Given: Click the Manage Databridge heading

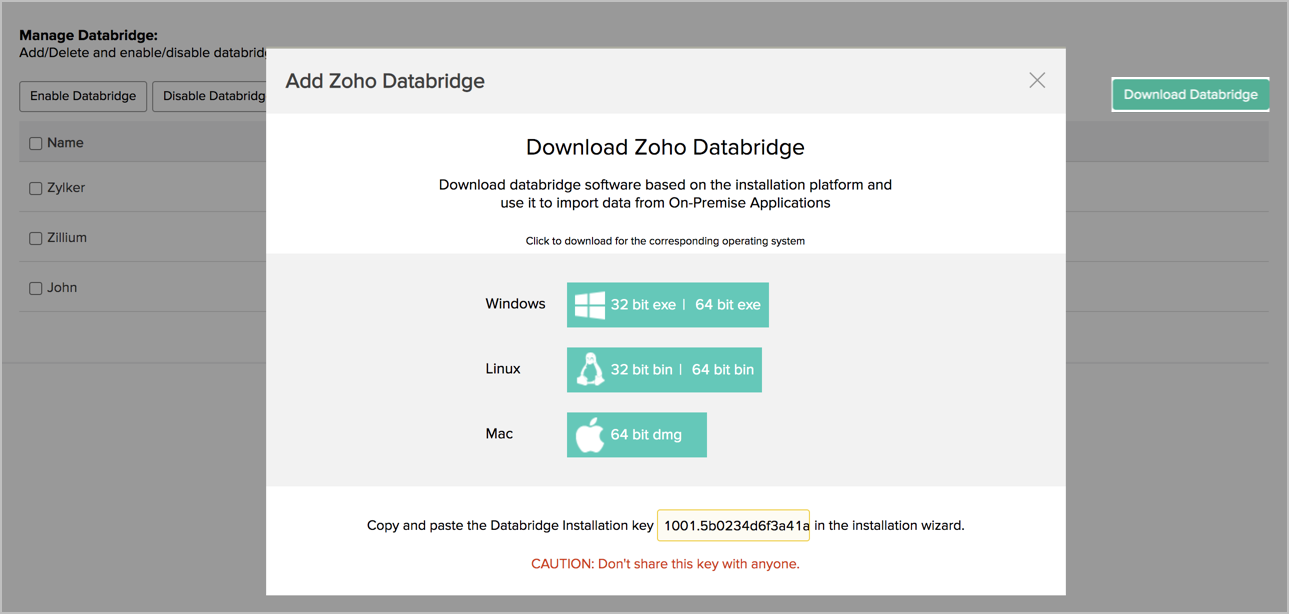Looking at the screenshot, I should coord(89,35).
